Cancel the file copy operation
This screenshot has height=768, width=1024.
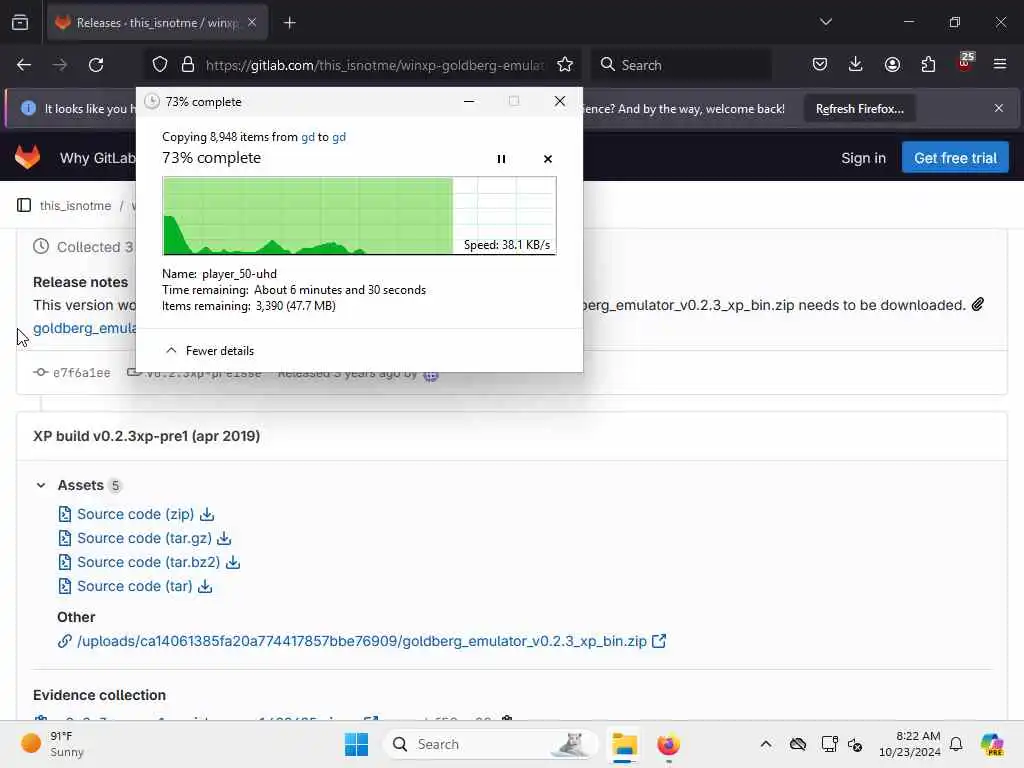pos(548,159)
